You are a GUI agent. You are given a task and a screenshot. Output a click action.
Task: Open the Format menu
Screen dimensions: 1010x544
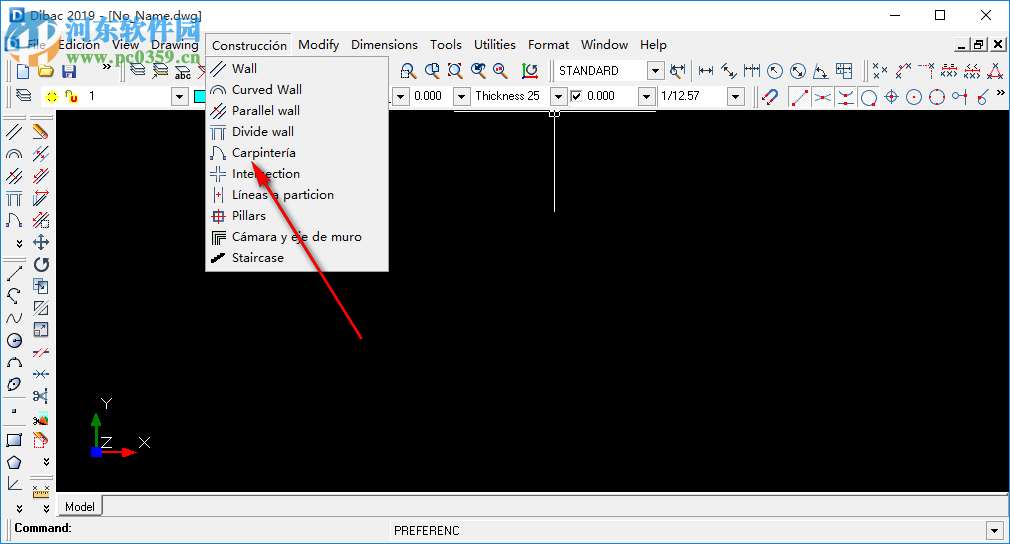click(x=548, y=44)
